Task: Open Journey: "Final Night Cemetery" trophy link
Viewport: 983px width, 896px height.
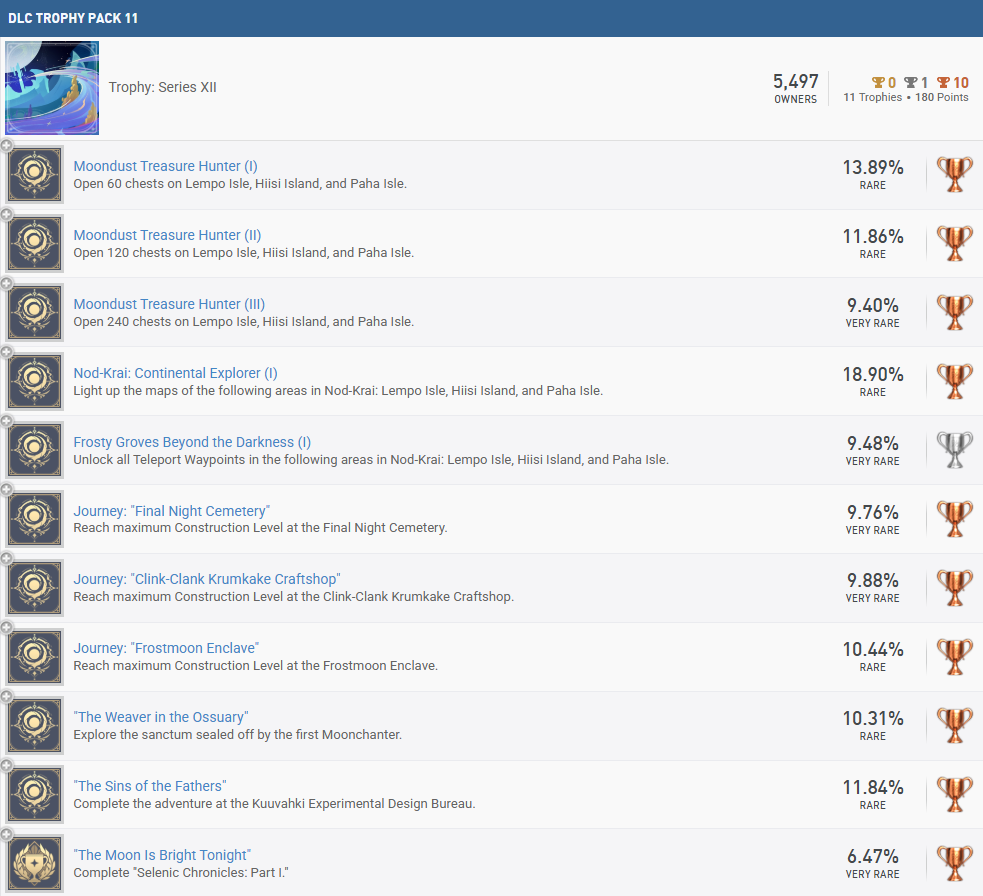Action: pyautogui.click(x=172, y=511)
